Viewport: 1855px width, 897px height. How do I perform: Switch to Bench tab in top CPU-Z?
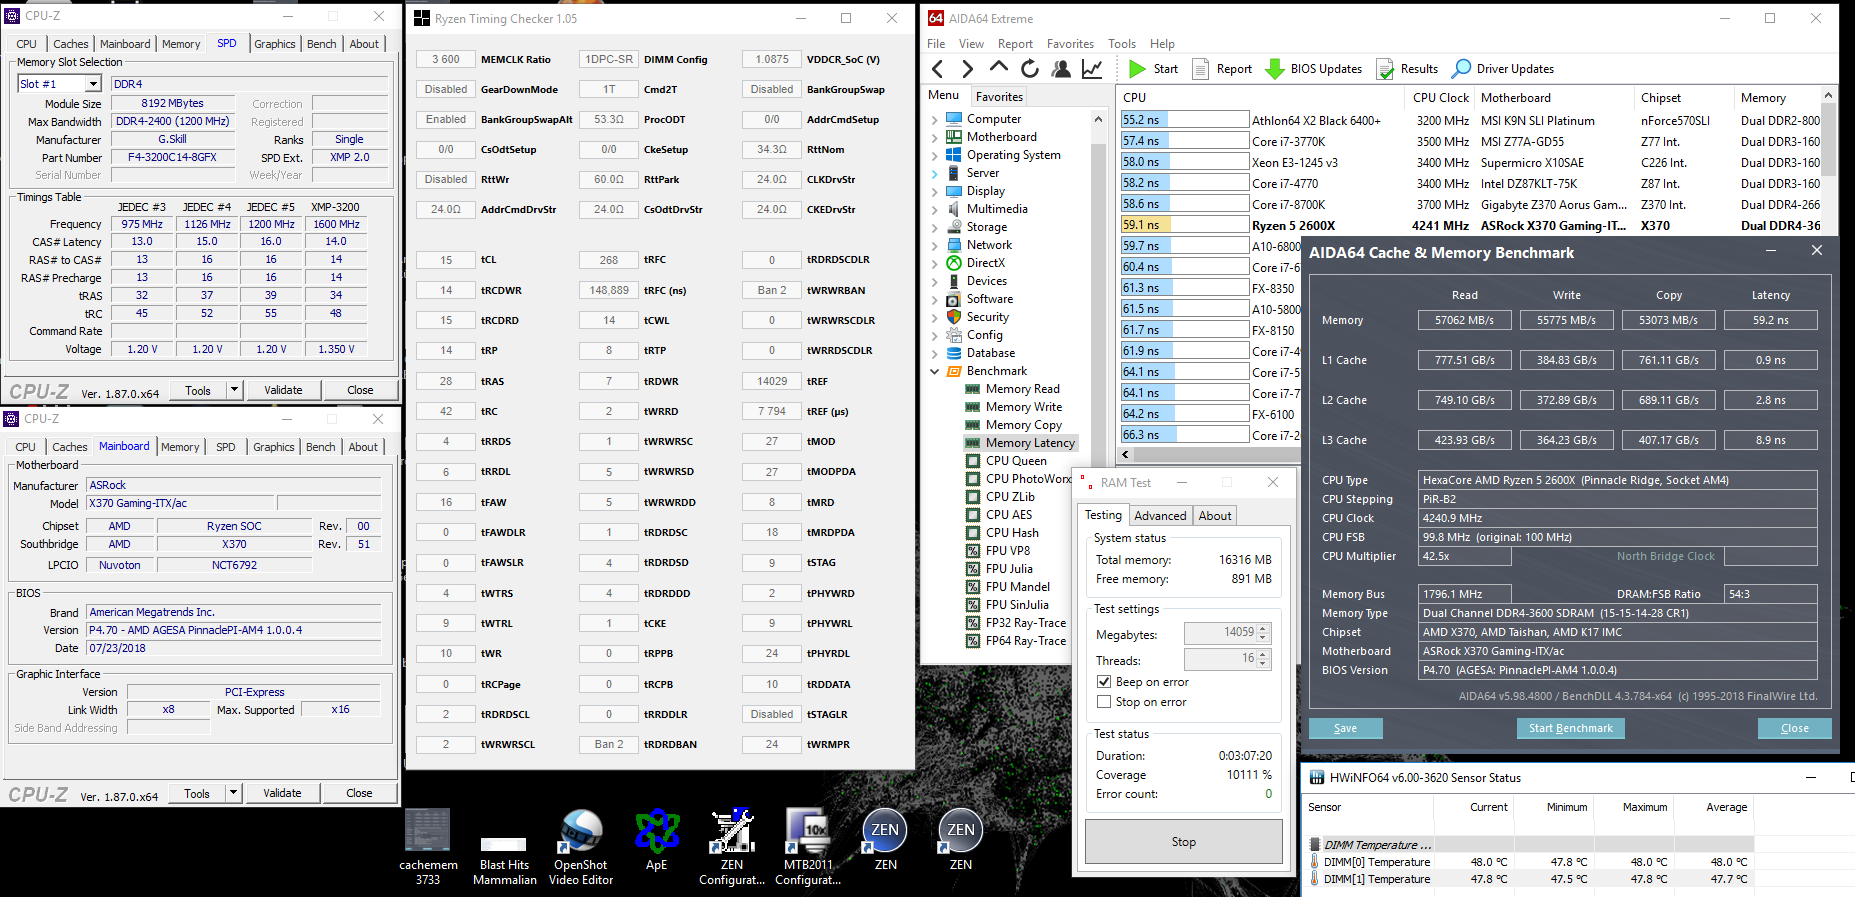322,44
